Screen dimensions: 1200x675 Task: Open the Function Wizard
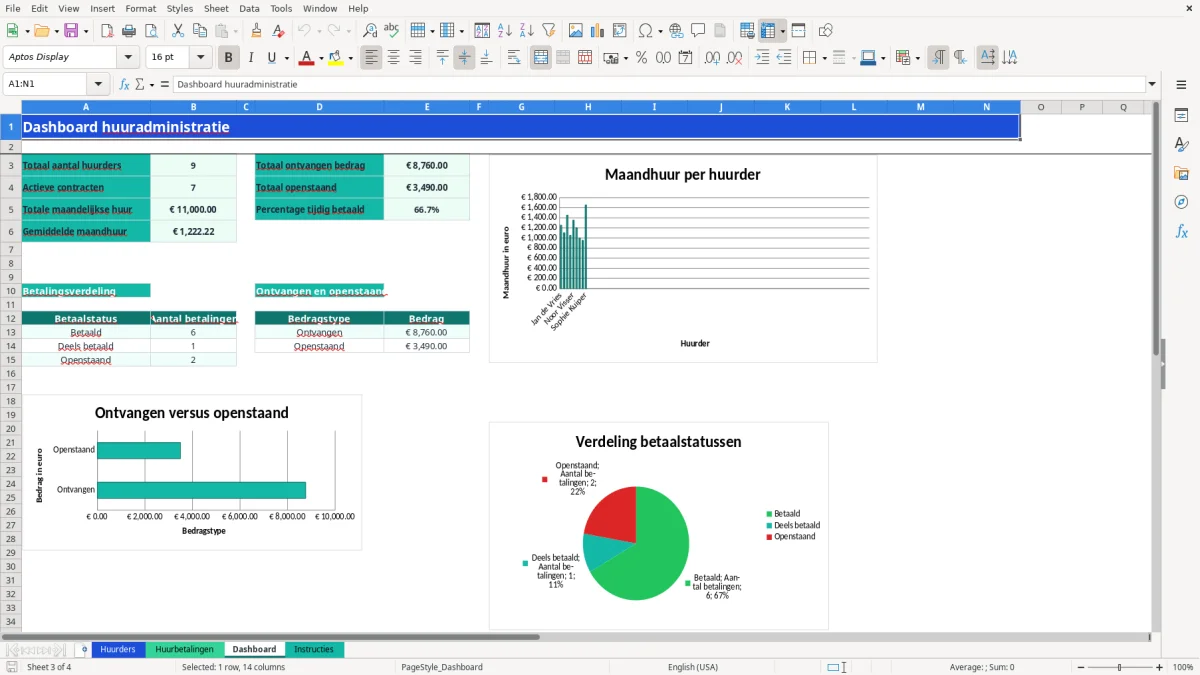click(125, 84)
